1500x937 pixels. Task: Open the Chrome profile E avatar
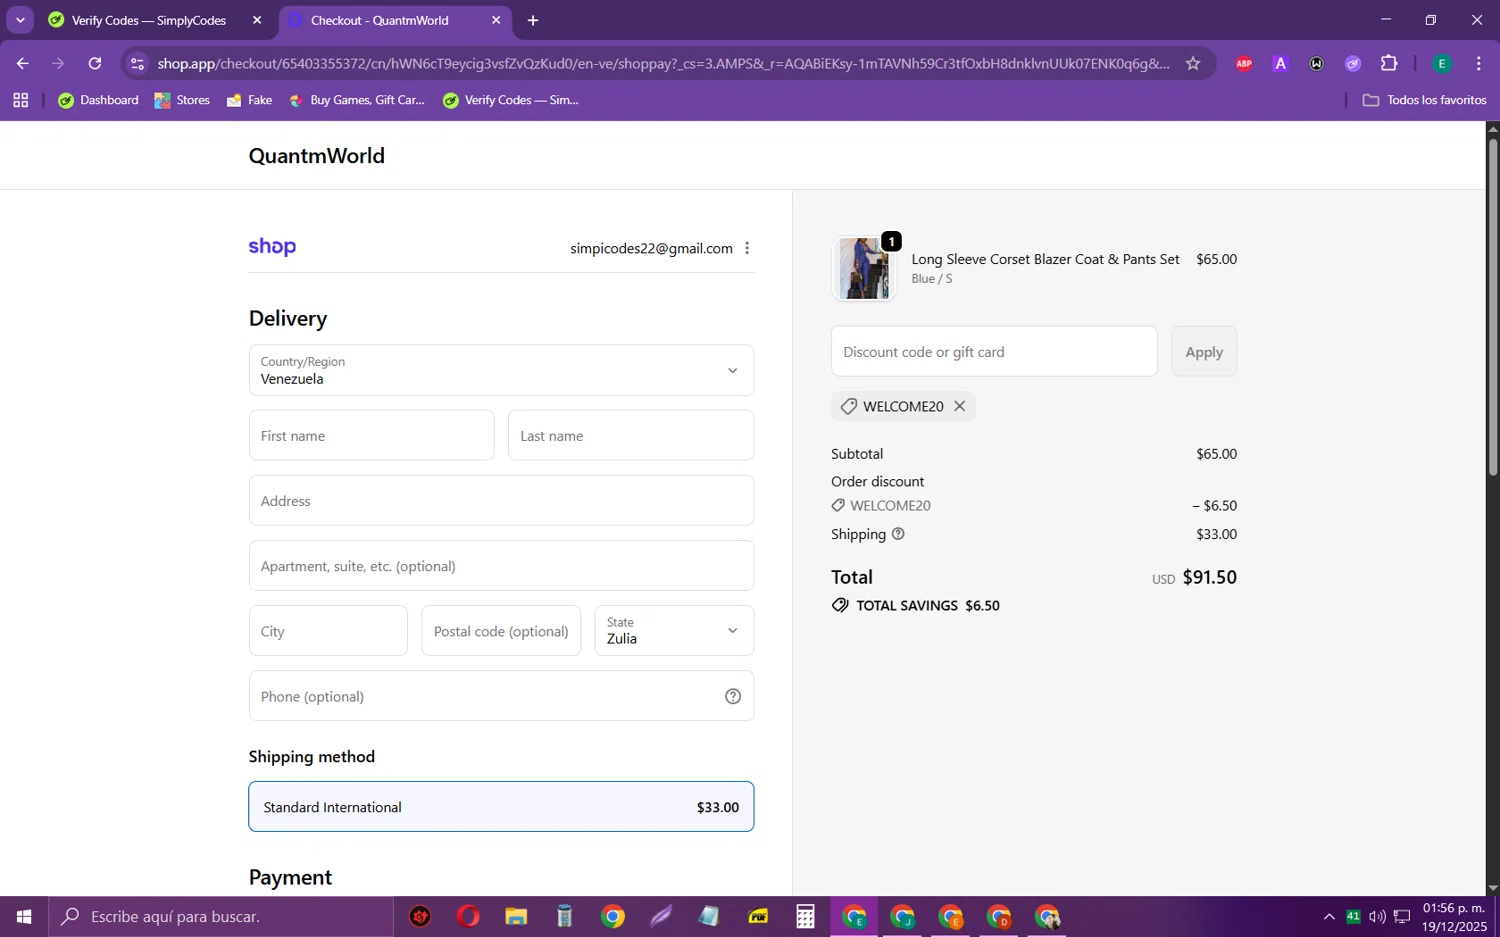[x=1442, y=63]
